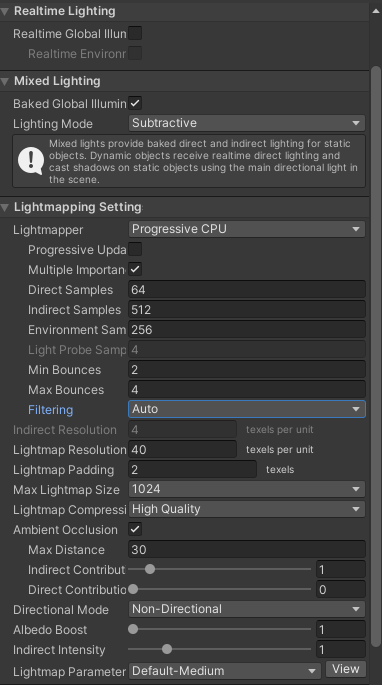Click the Min Bounces field
The width and height of the screenshot is (382, 685).
[247, 370]
